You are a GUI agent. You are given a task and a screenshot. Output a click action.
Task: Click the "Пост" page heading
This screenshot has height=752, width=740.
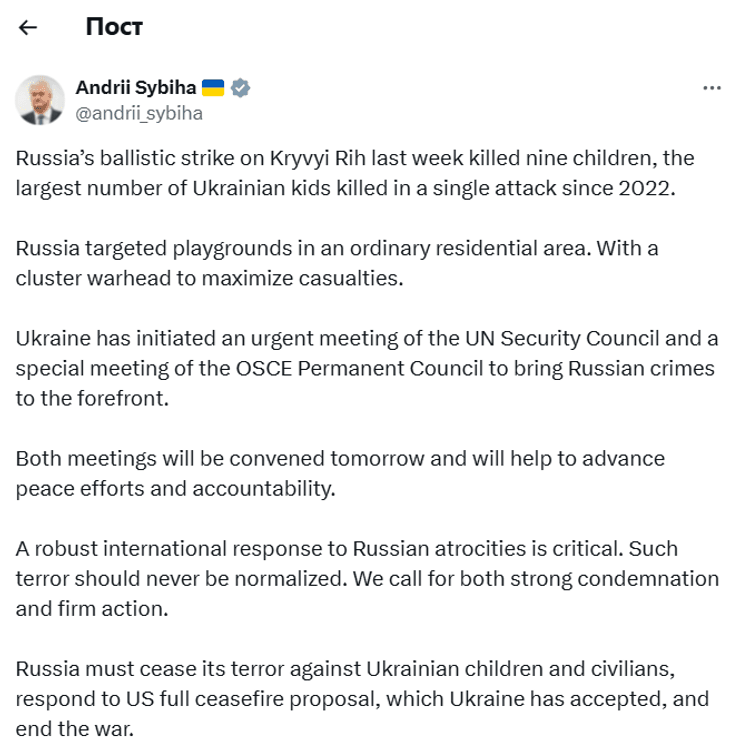tap(114, 27)
